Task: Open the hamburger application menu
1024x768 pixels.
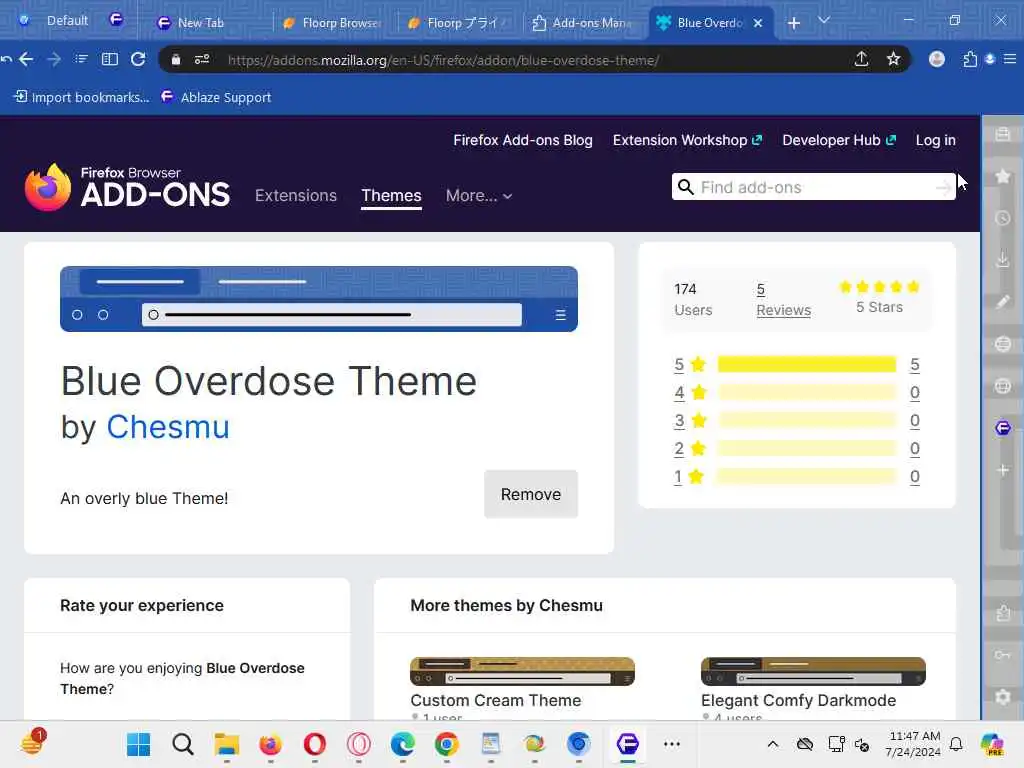Action: (1010, 59)
